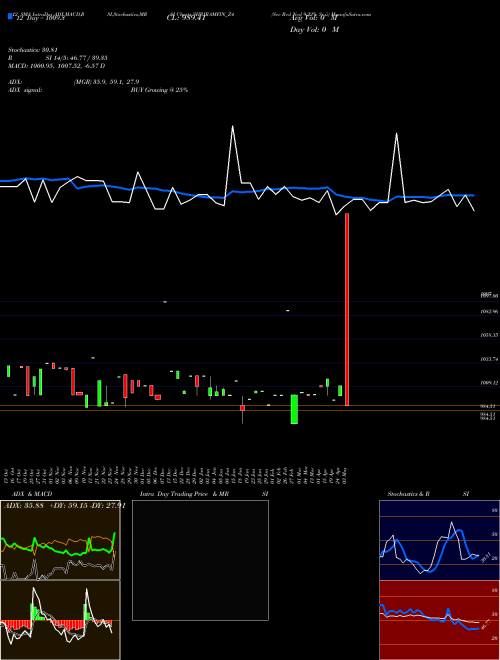Image resolution: width=500 pixels, height=660 pixels.
Task: Click the 1082.96 price level label
Action: click(x=489, y=312)
